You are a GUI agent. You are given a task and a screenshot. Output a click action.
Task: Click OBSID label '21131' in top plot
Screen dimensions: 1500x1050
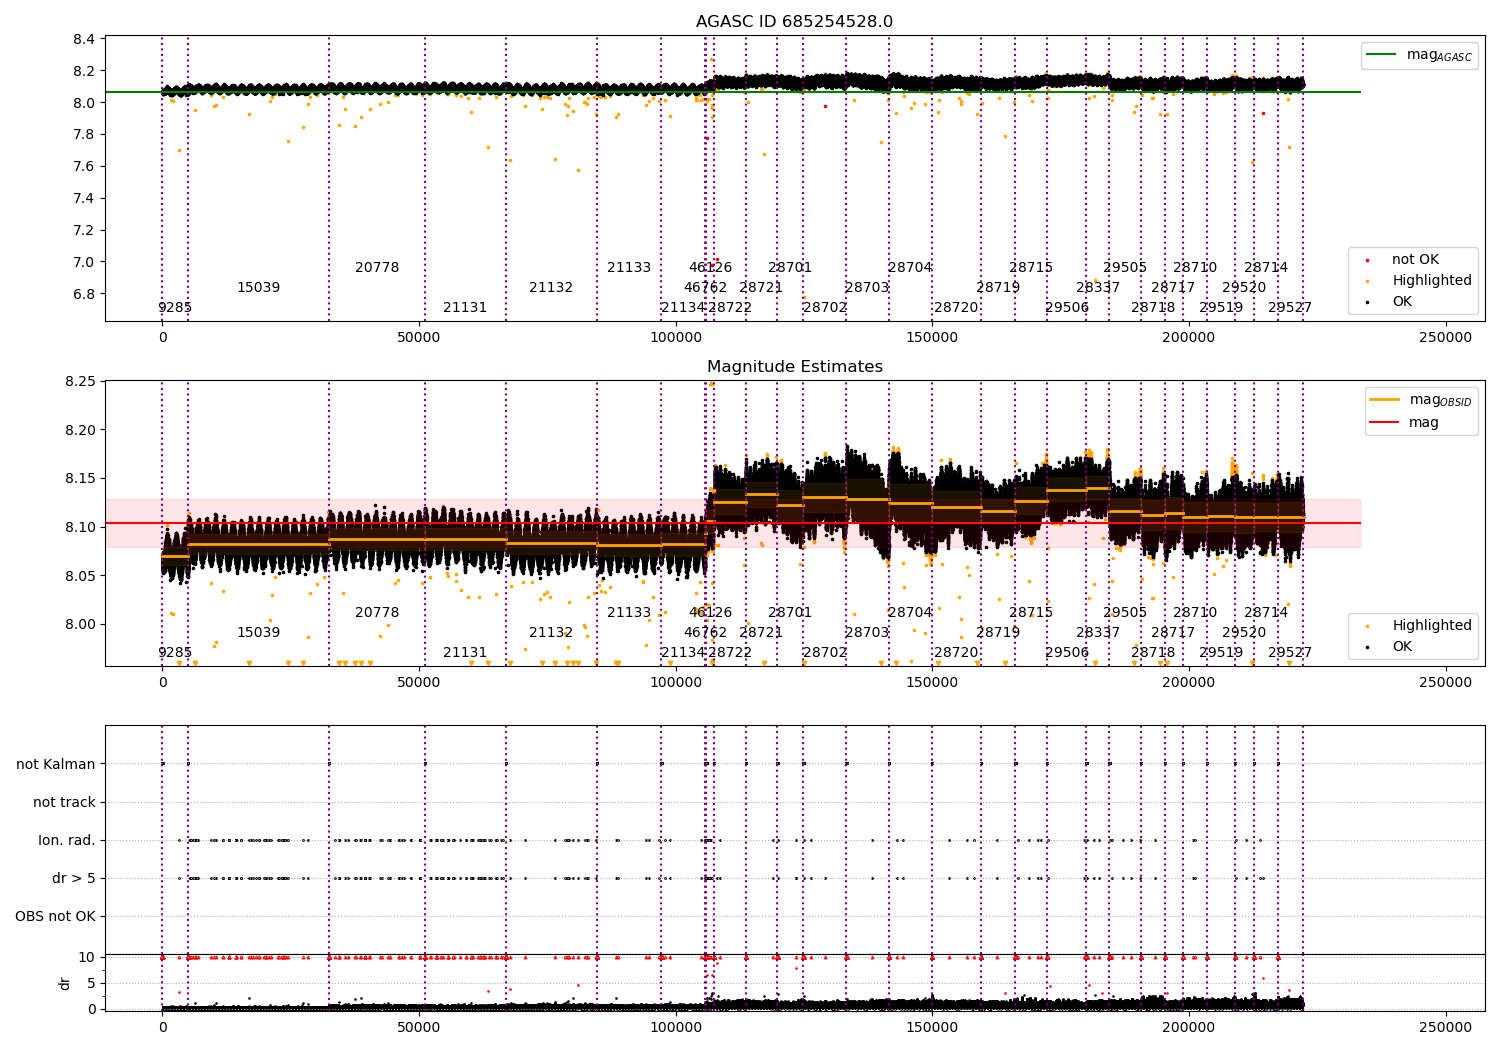tap(465, 307)
